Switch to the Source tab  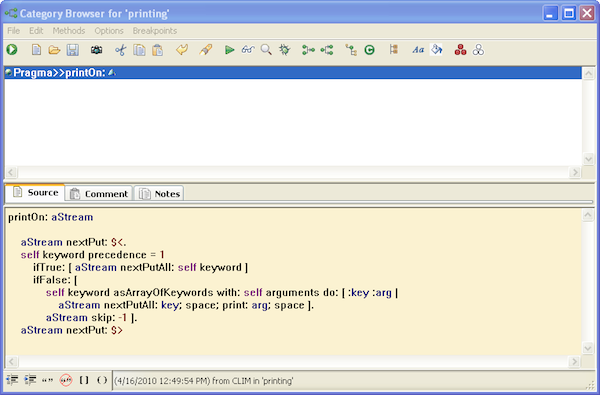[35, 193]
